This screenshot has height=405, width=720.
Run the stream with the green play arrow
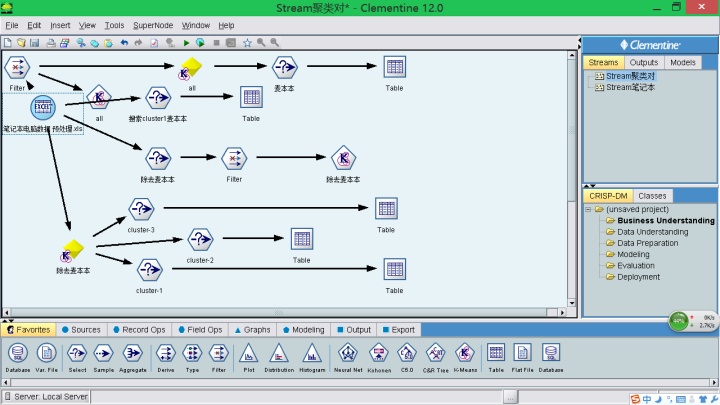186,43
